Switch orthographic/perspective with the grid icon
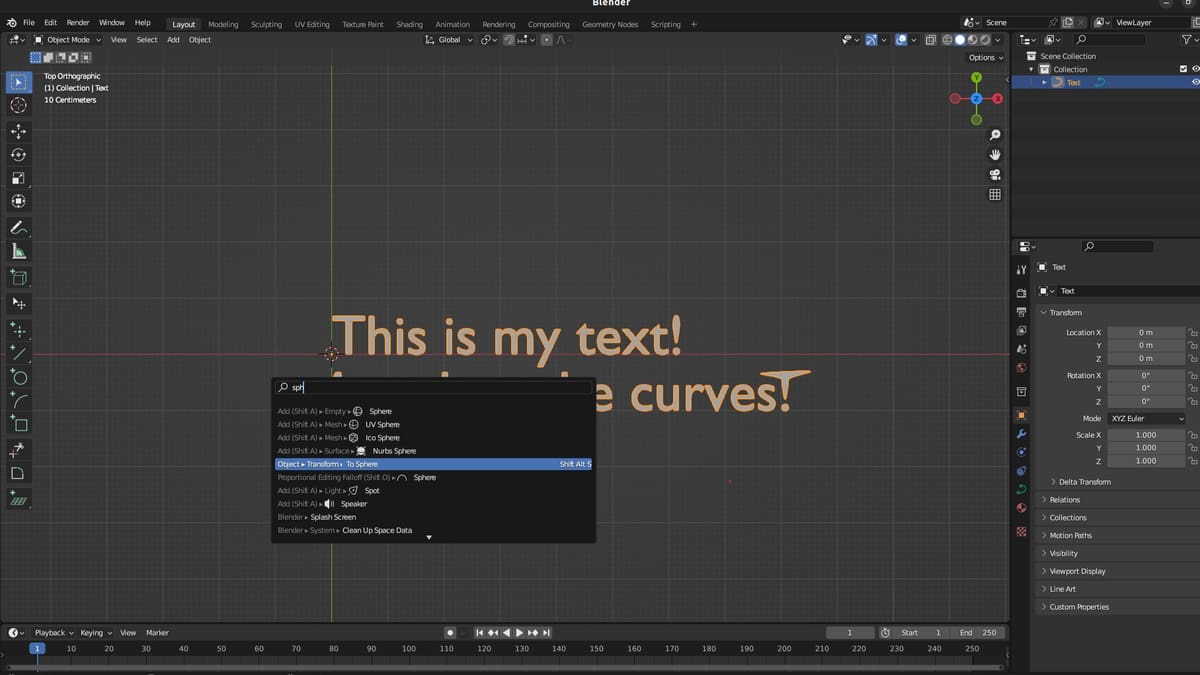 (x=995, y=195)
